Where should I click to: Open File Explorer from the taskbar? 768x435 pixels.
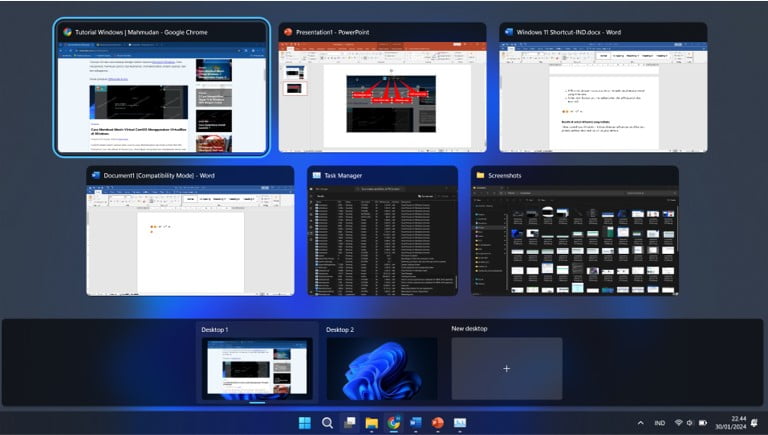371,423
